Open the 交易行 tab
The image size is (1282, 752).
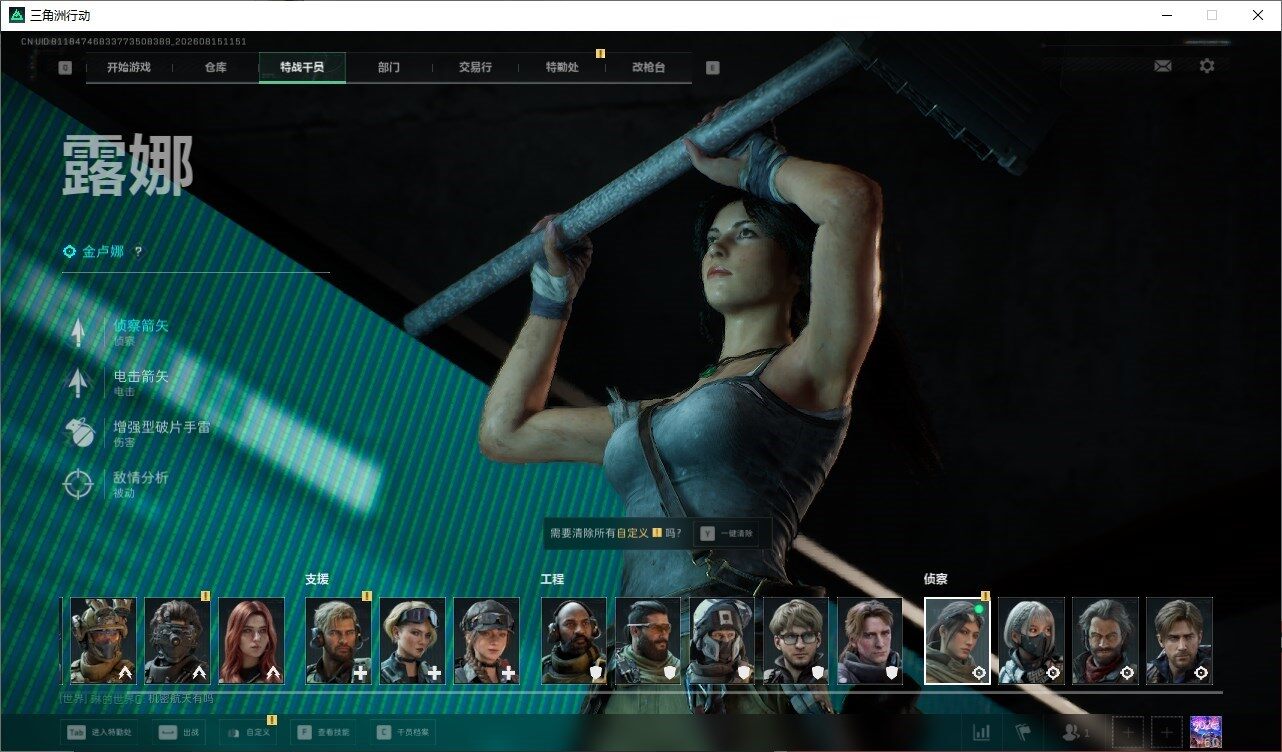point(475,68)
